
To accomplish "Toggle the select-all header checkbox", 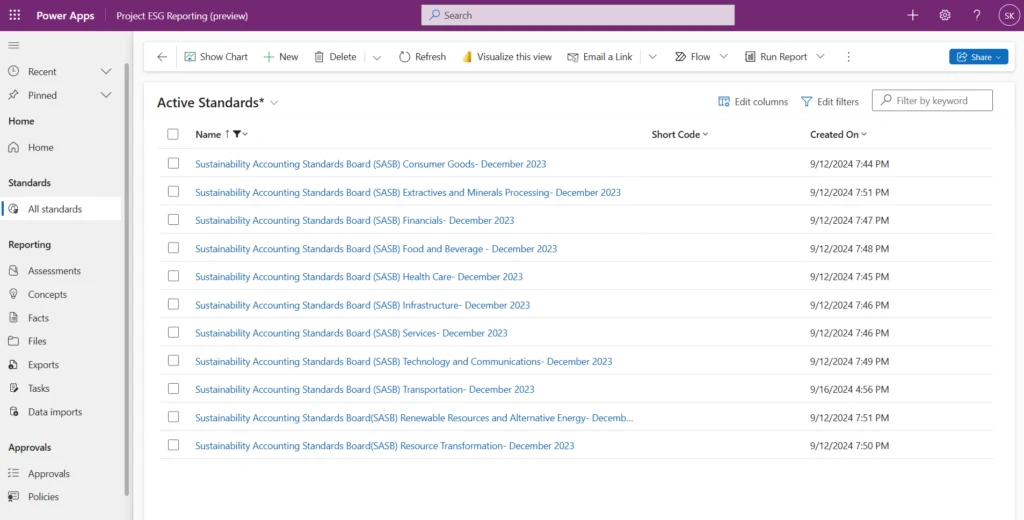I will (x=172, y=134).
